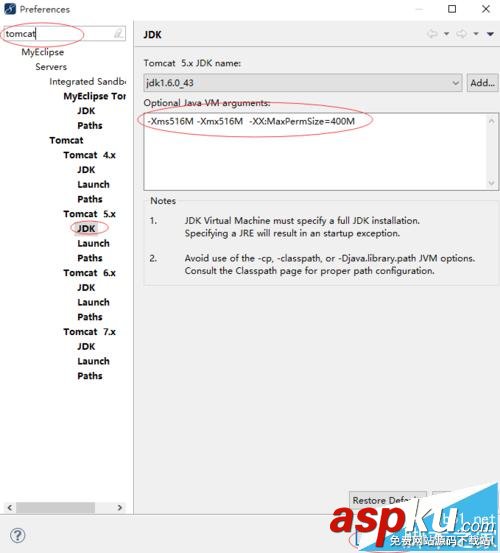The height and width of the screenshot is (553, 500).
Task: Click the back navigation arrow icon
Action: (x=432, y=34)
